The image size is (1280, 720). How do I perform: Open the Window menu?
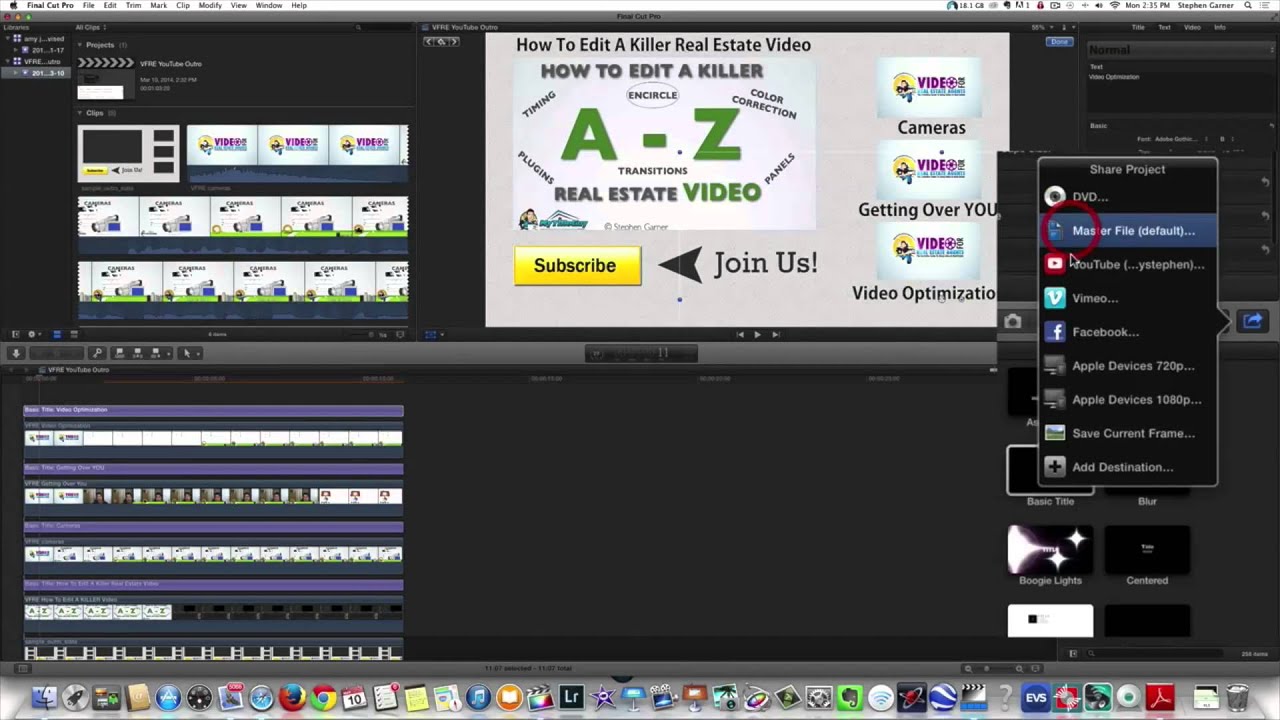point(269,6)
